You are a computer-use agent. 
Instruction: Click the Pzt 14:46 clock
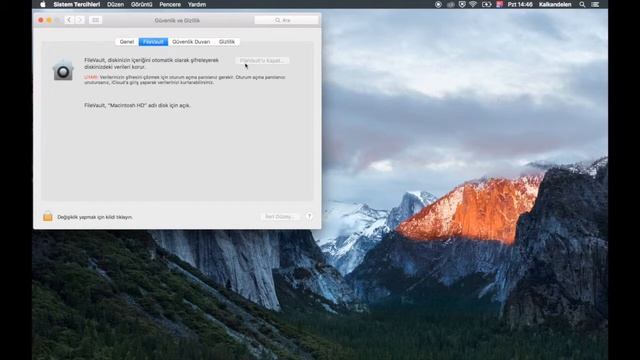520,4
